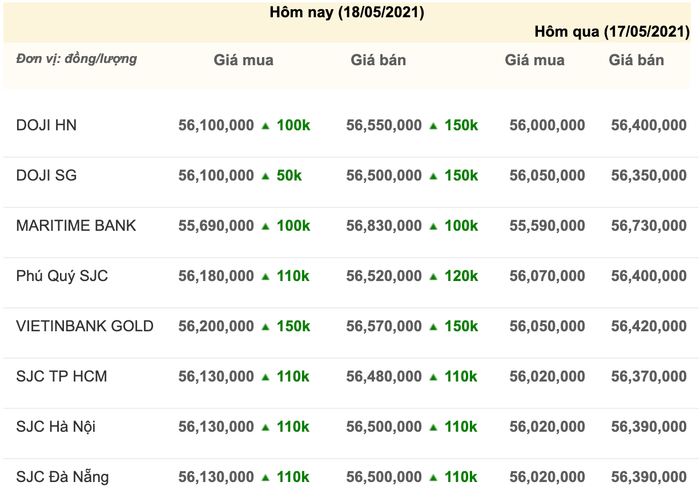Click DOJI HN yesterday's sell price 56,400,000
Viewport: 700px width, 497px height.
point(649,125)
